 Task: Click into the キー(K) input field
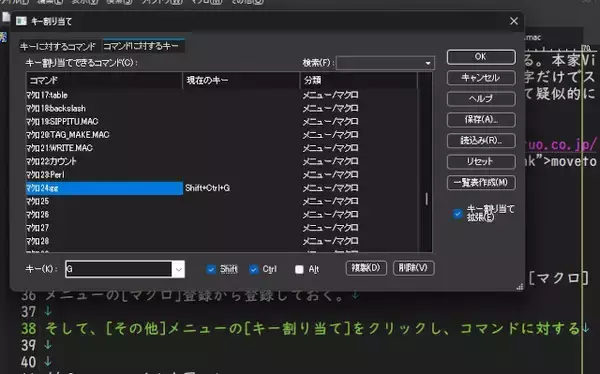point(119,269)
